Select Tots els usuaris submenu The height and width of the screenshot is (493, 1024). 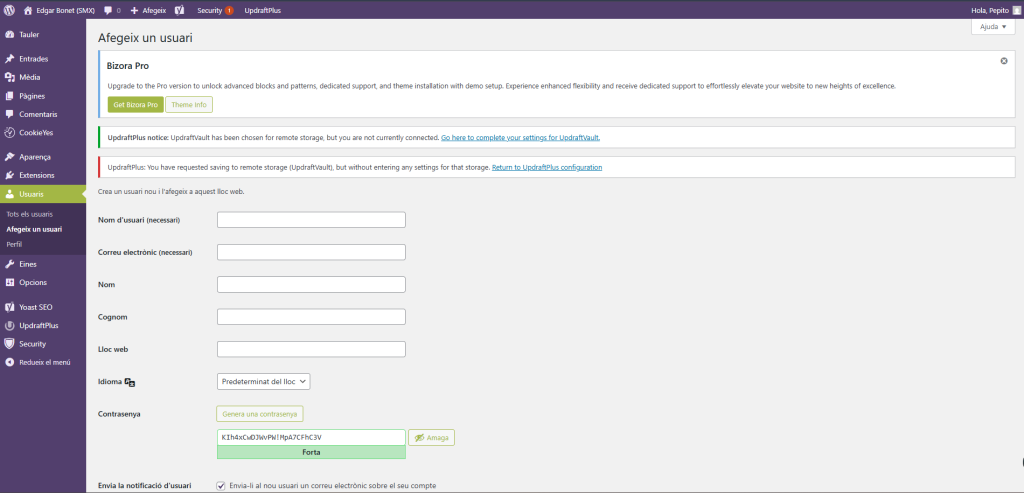(x=29, y=214)
